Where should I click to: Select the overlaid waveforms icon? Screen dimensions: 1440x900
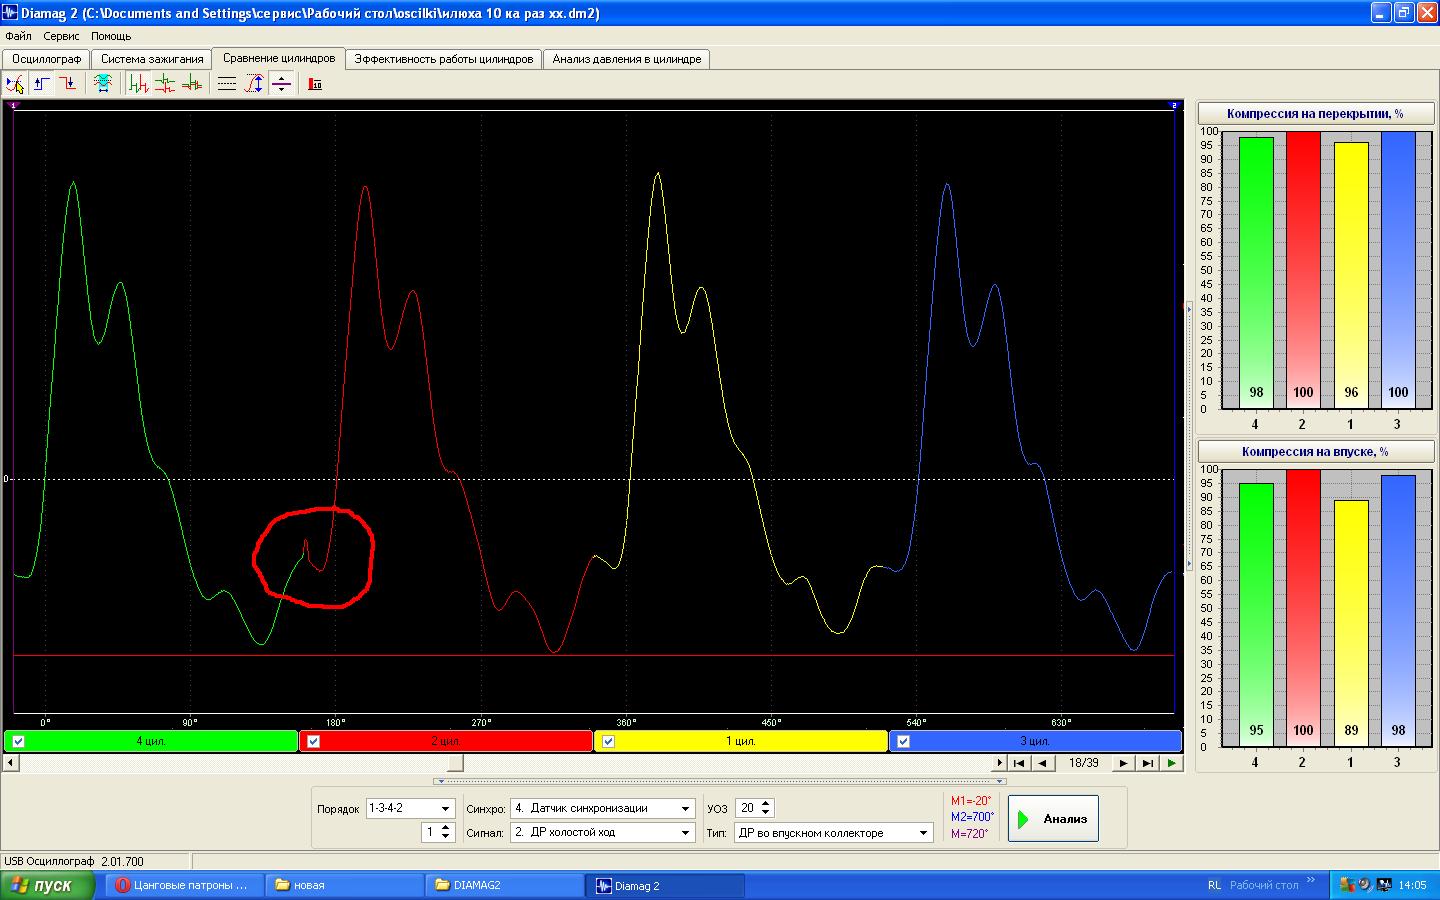click(191, 84)
